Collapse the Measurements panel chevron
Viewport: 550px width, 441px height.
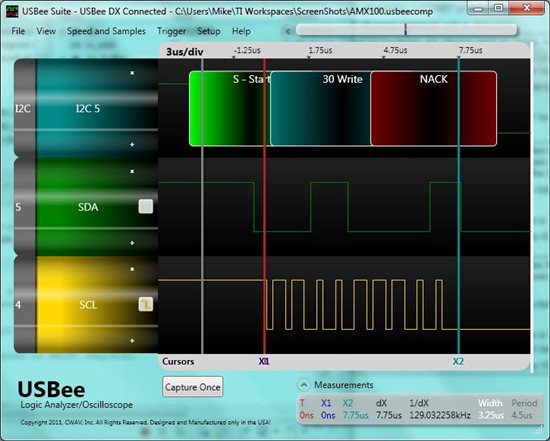(304, 385)
